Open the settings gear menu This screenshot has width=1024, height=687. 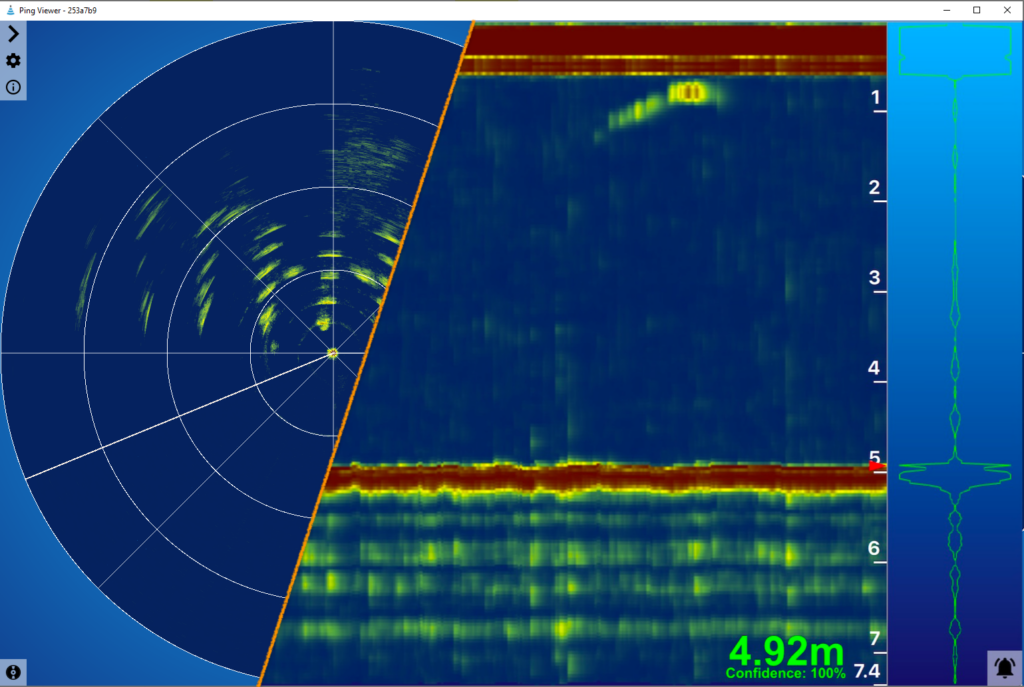point(13,60)
